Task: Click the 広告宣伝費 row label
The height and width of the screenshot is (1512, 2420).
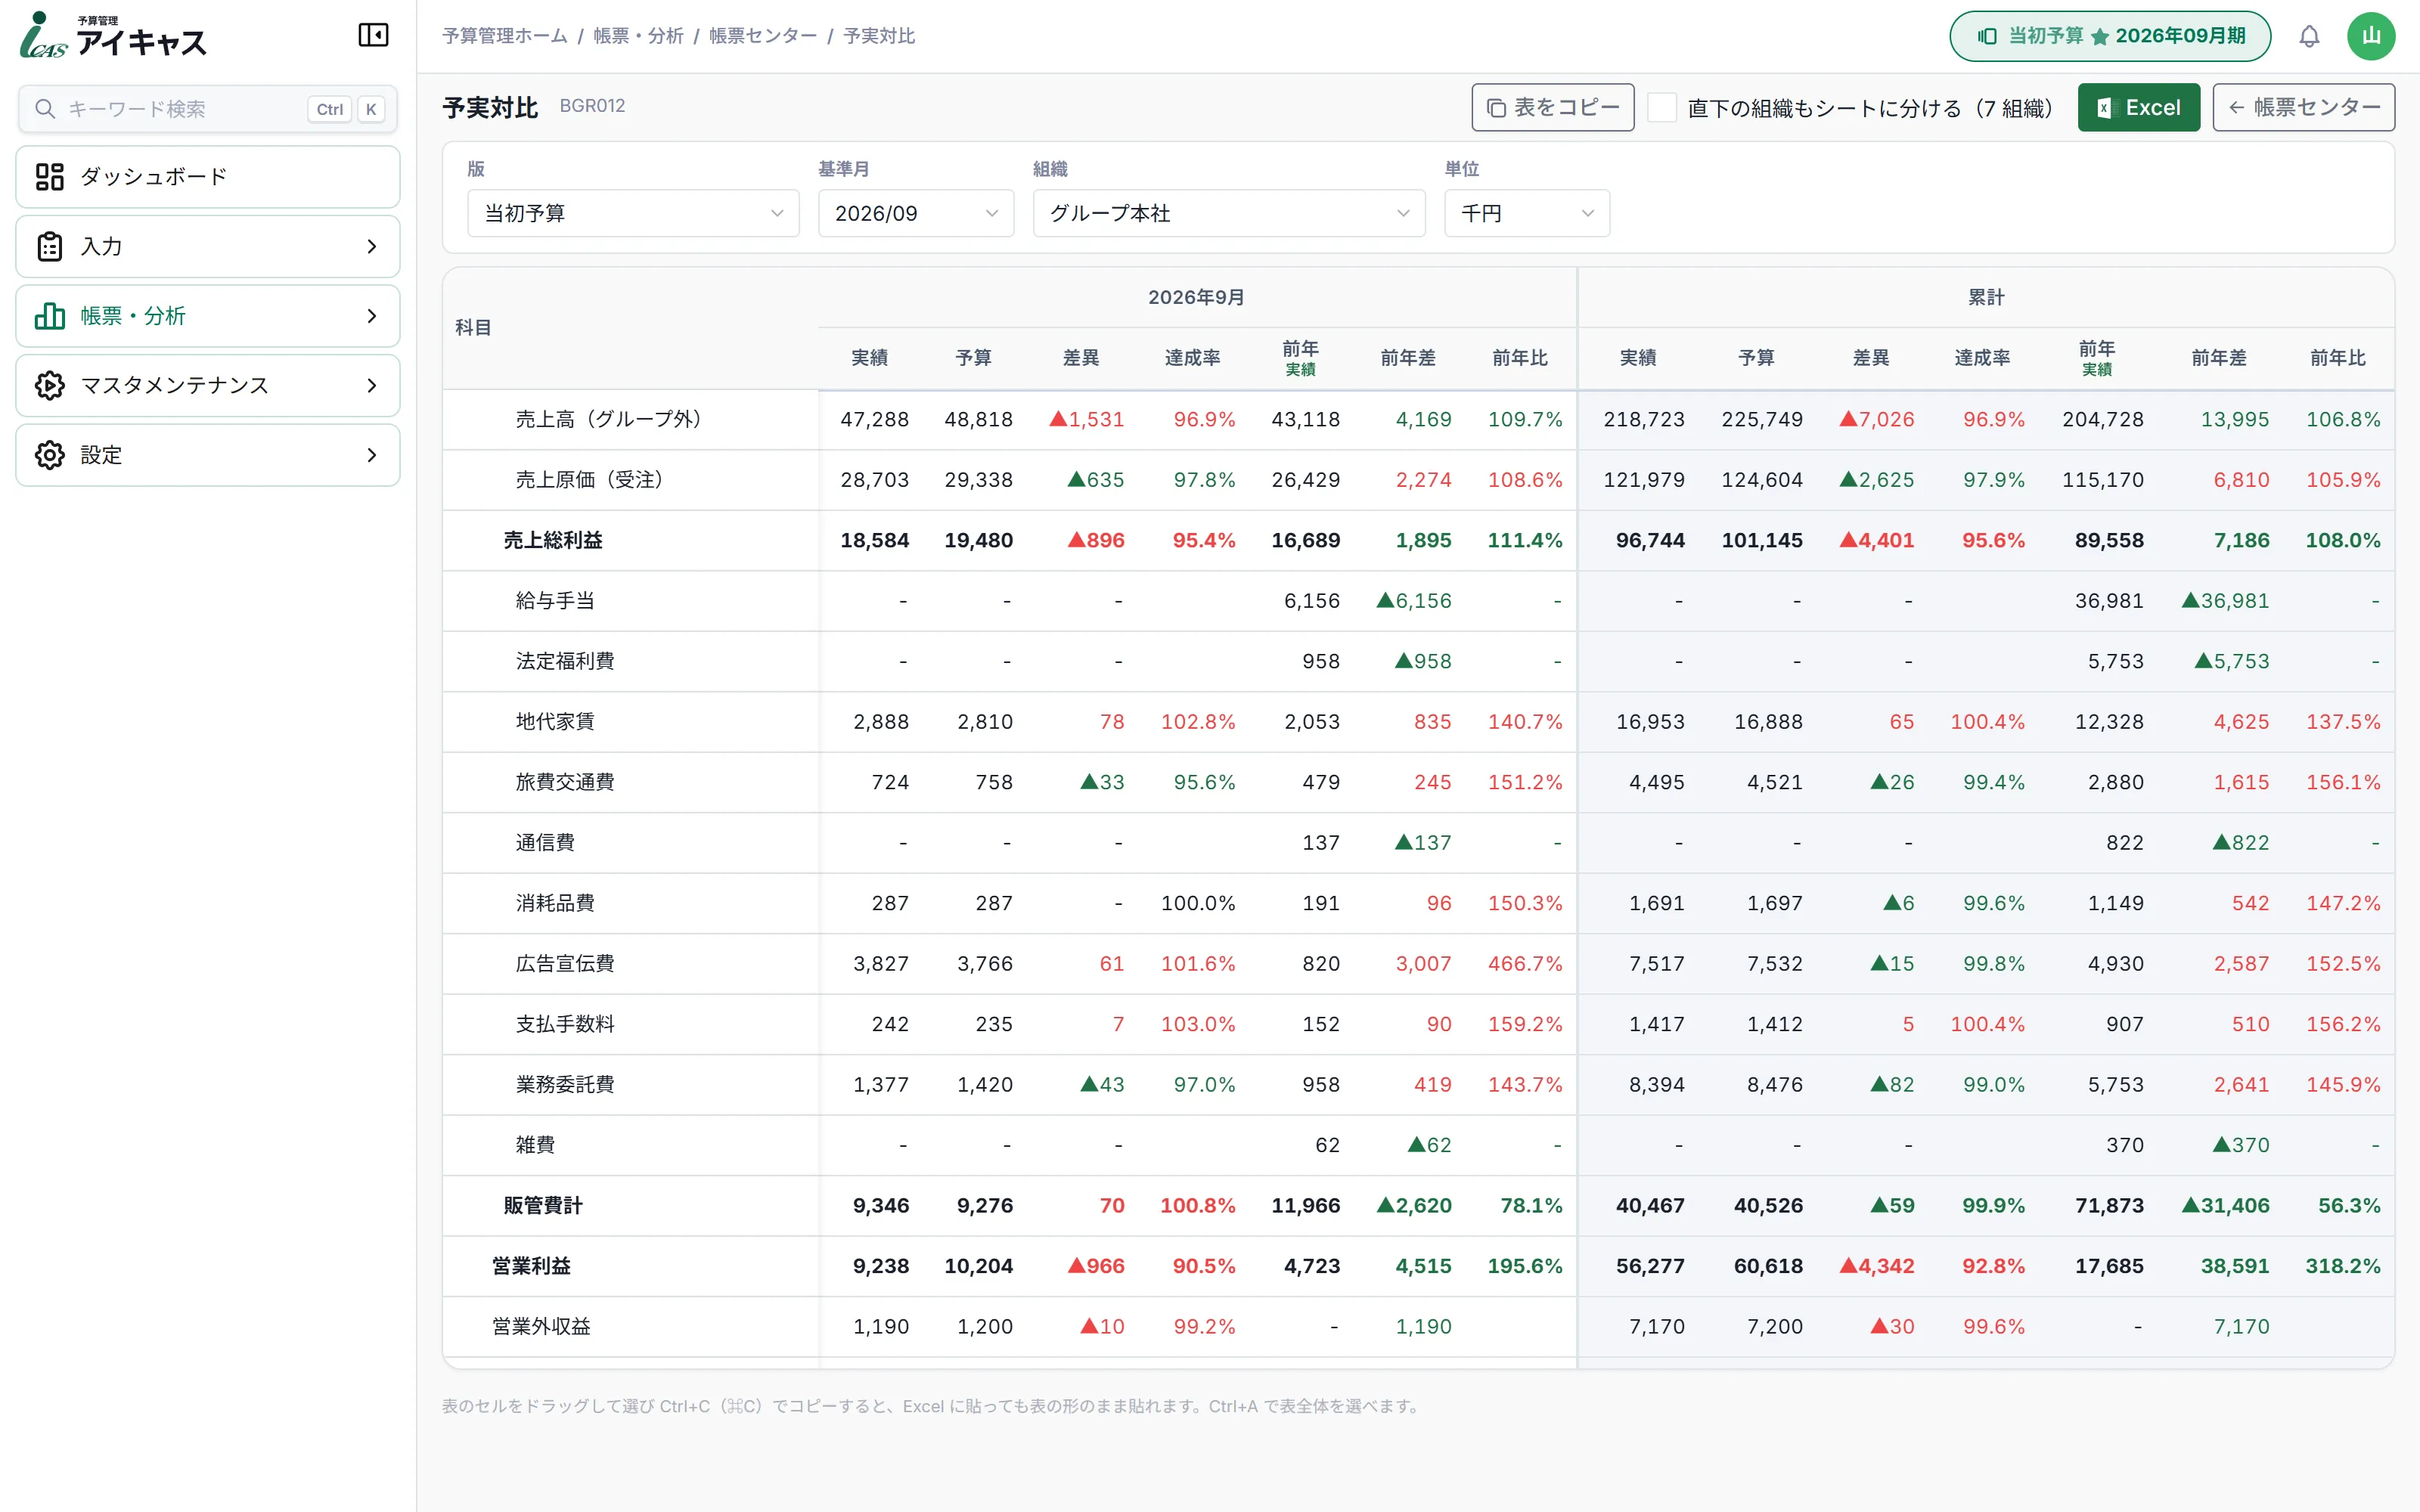Action: [x=565, y=964]
